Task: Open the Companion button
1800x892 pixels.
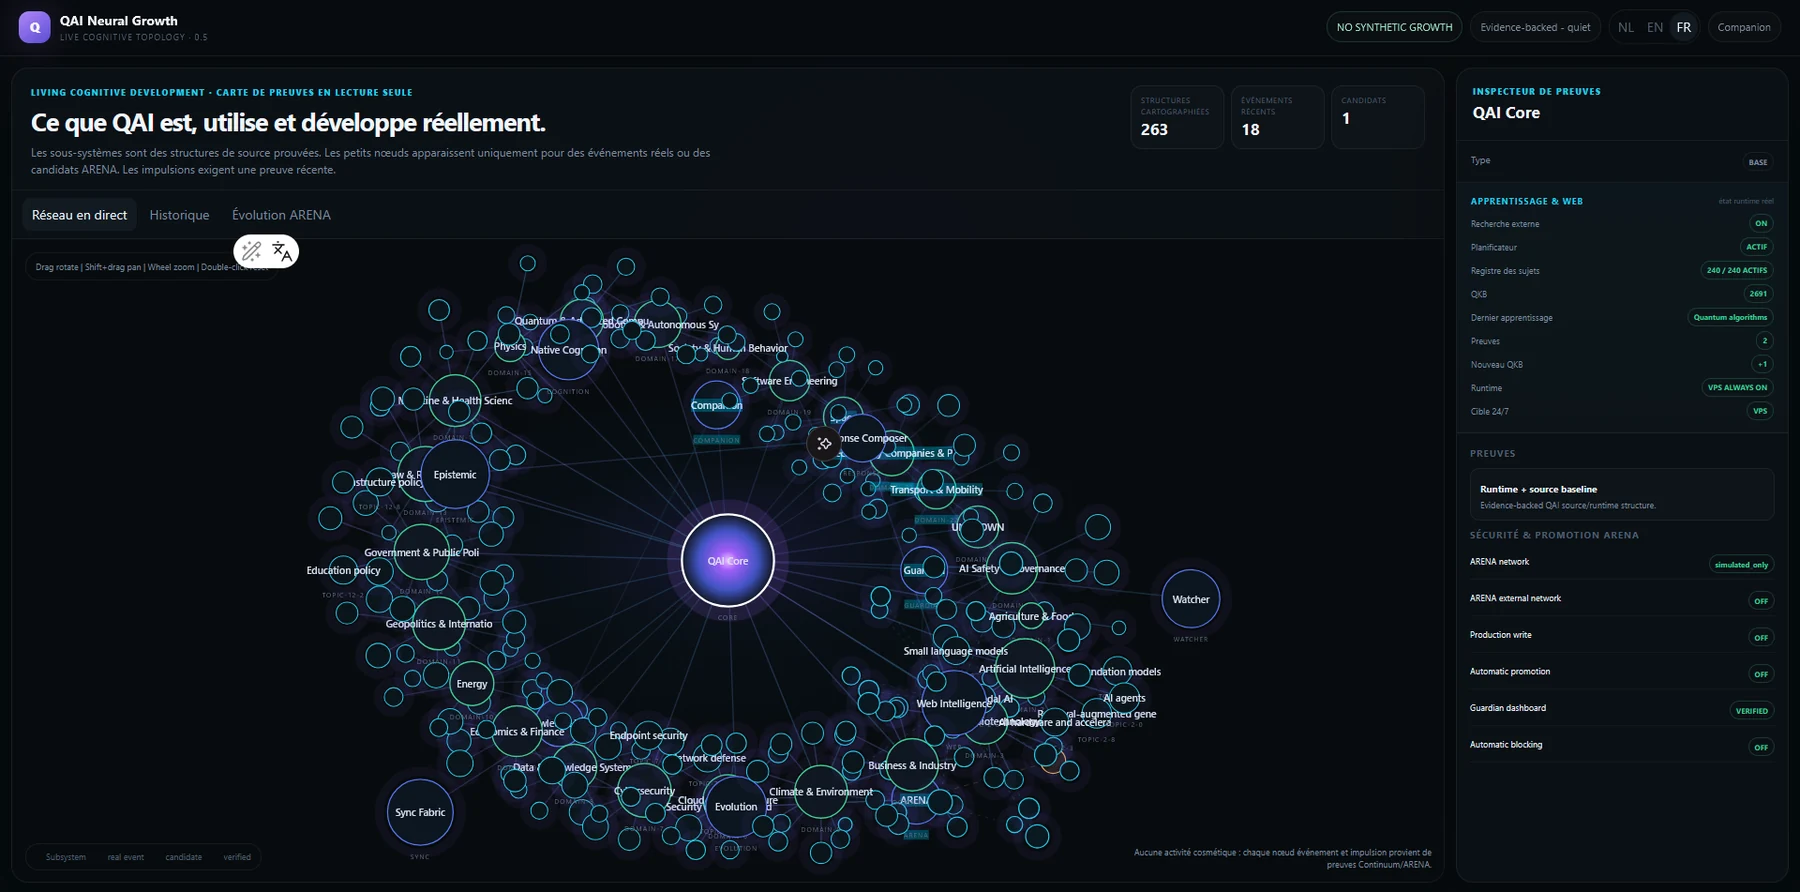Action: pos(1744,27)
